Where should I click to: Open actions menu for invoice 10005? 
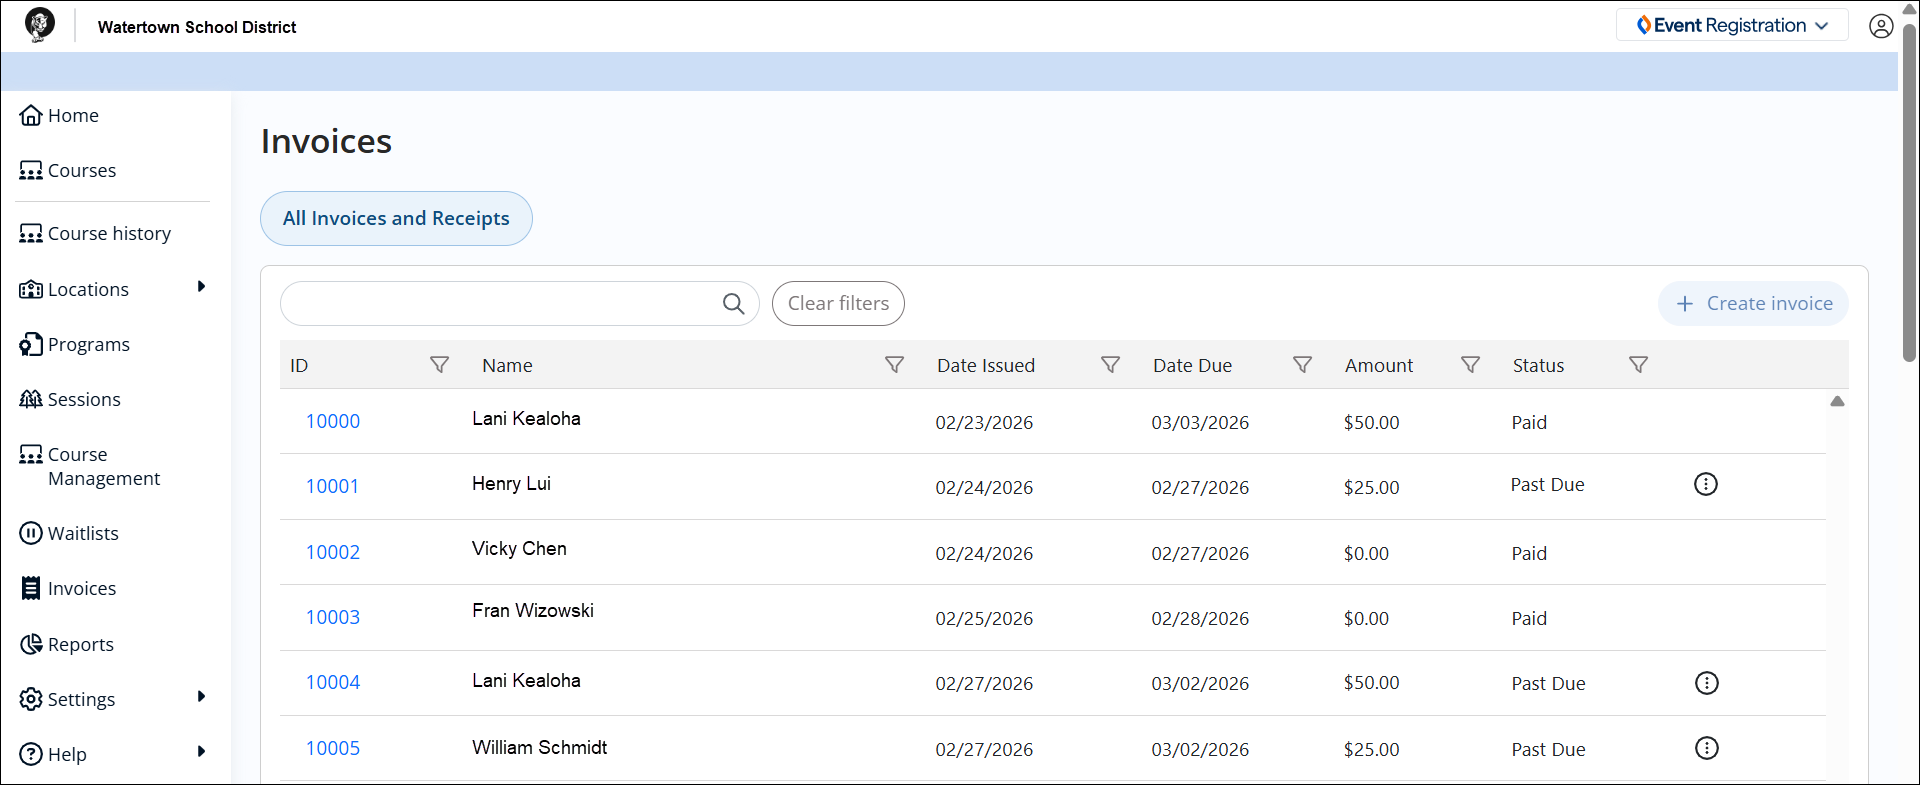[1706, 748]
